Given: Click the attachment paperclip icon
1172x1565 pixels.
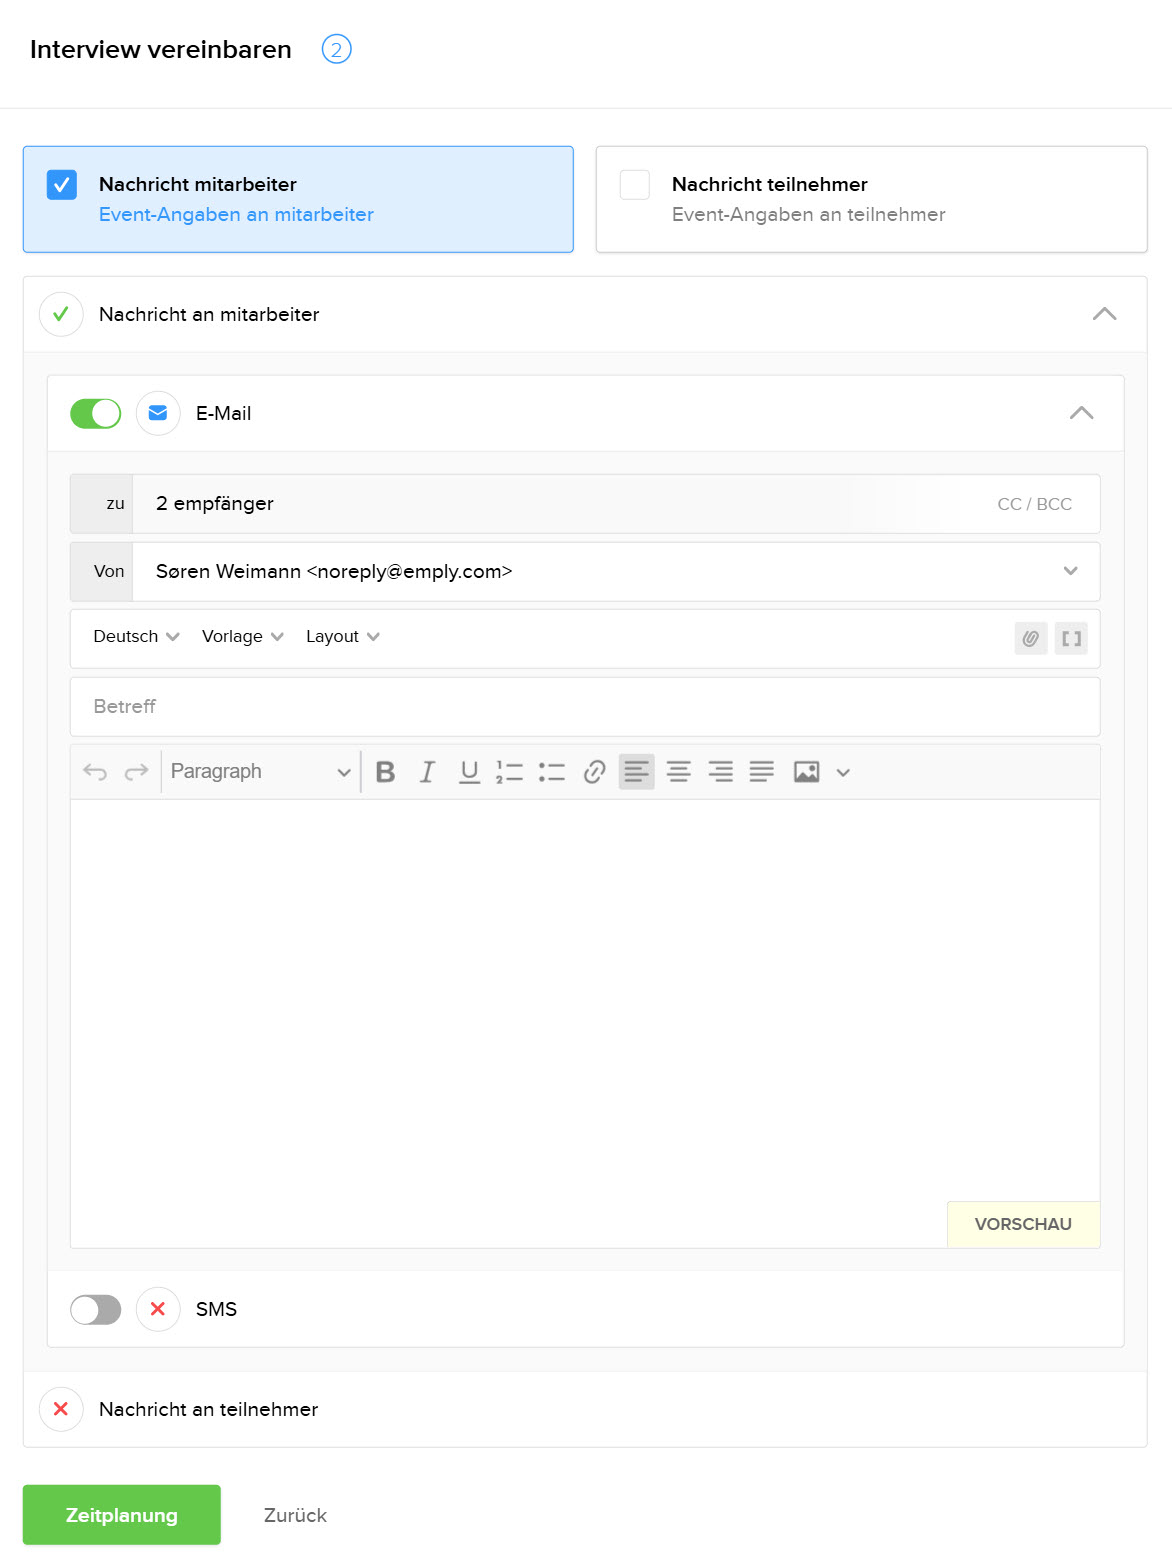Looking at the screenshot, I should coord(1031,638).
